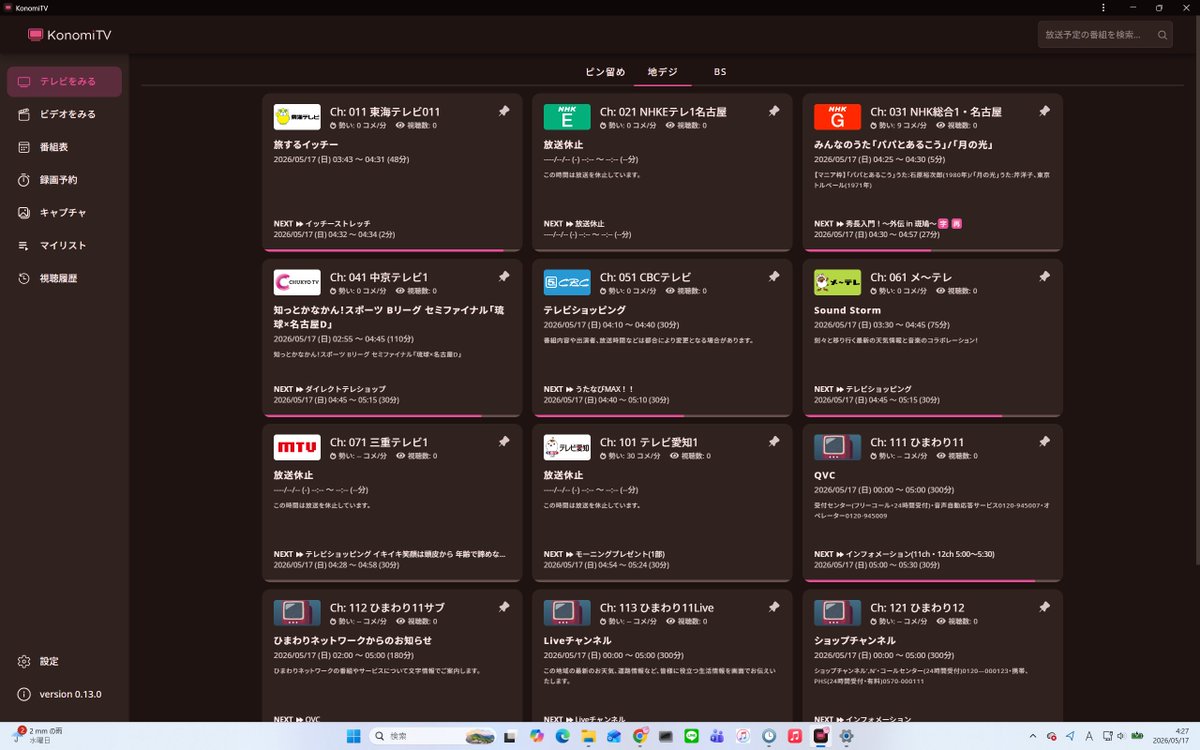Open the QVC program on ひまわり11

(825, 475)
